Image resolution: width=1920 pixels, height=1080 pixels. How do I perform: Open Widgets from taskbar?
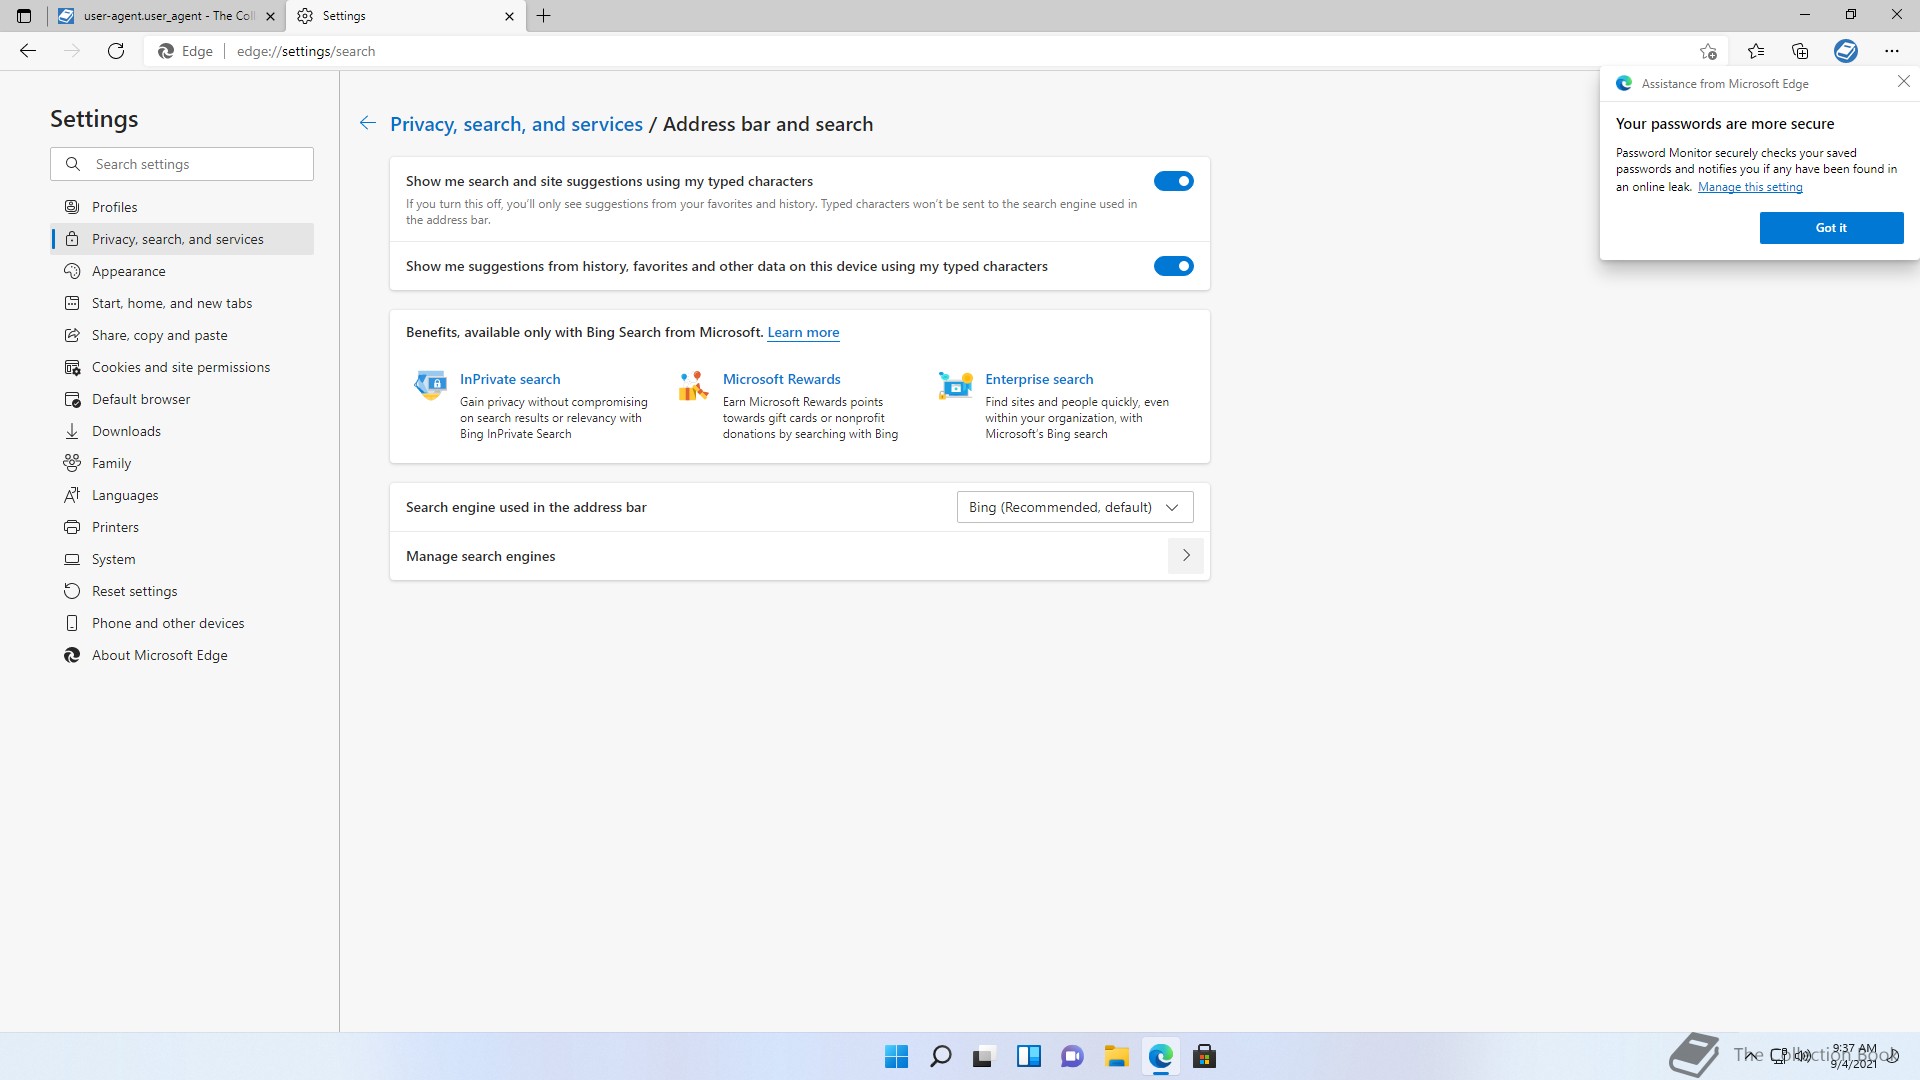pyautogui.click(x=1029, y=1056)
